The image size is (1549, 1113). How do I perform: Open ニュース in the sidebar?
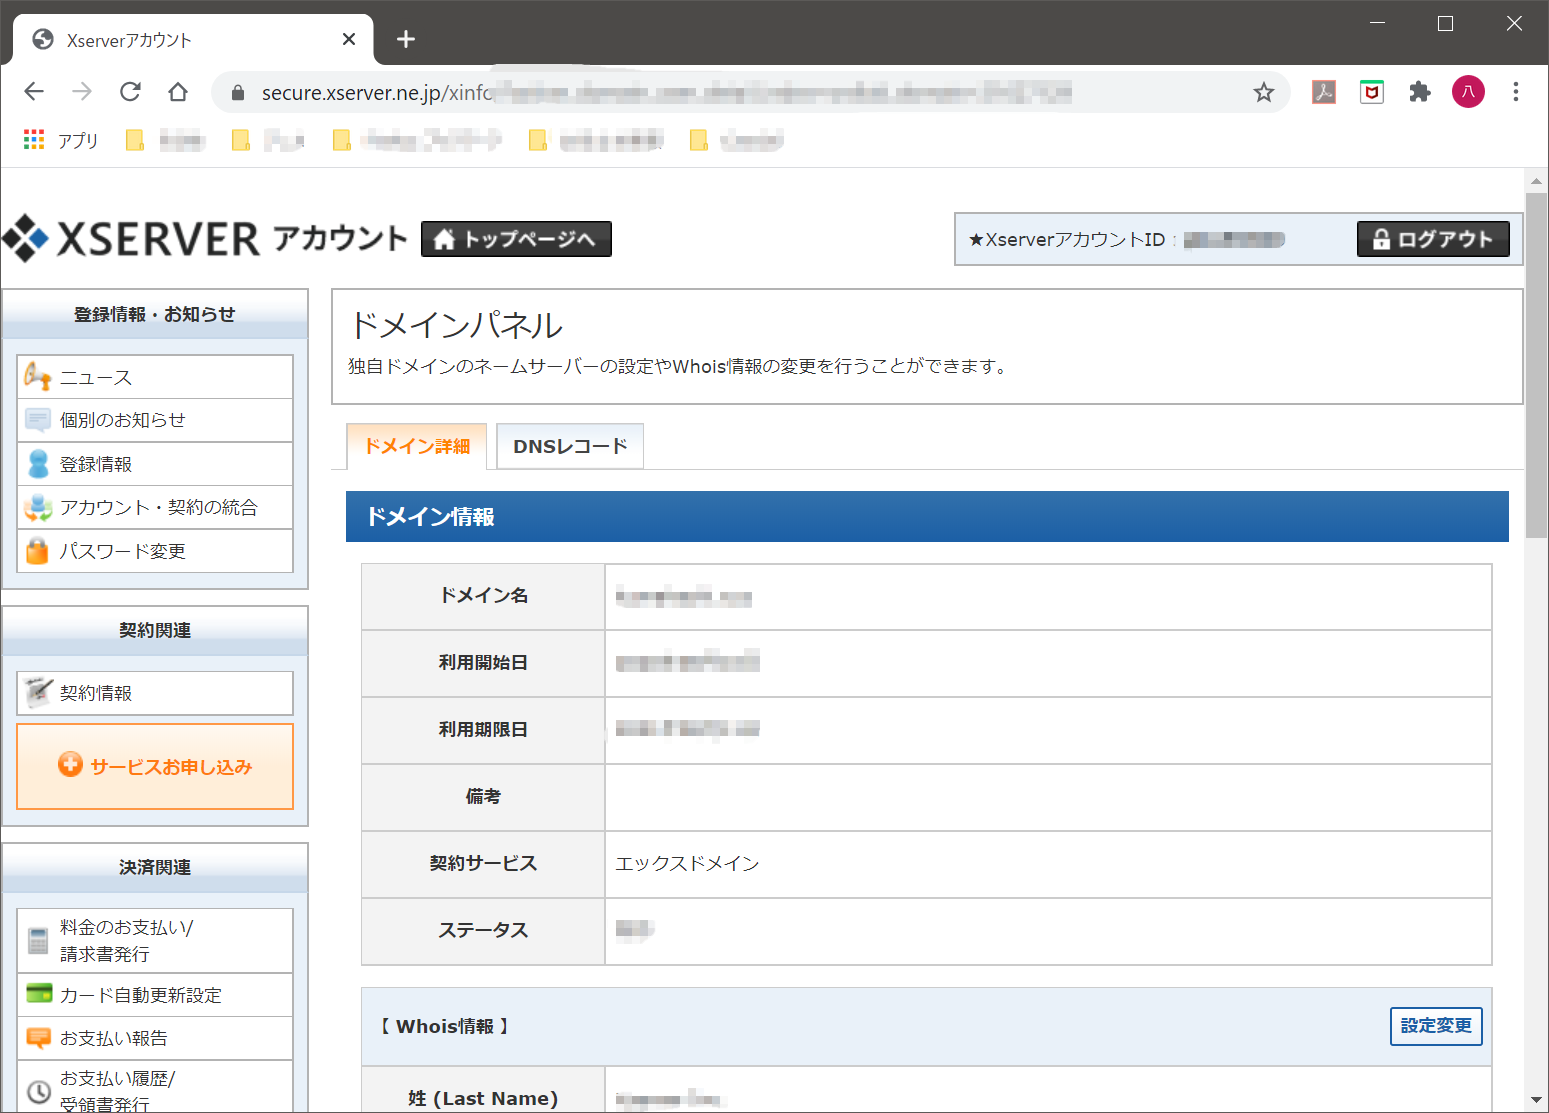pyautogui.click(x=155, y=377)
